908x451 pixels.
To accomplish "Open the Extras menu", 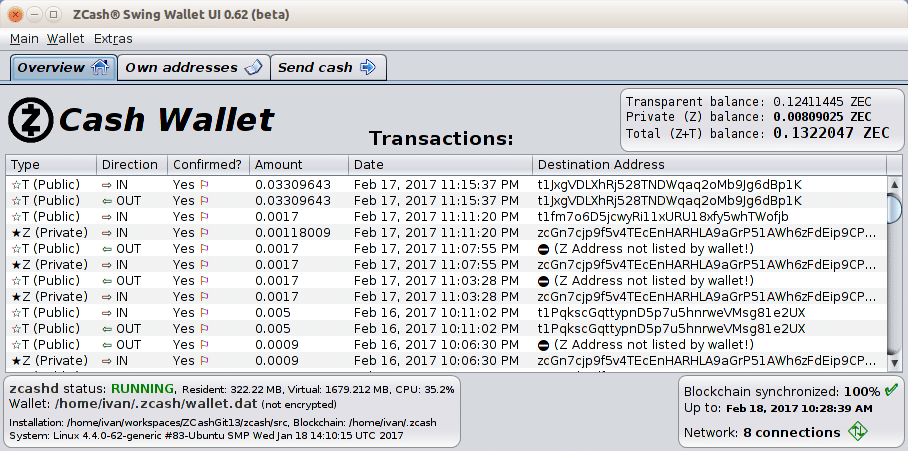I will pyautogui.click(x=113, y=39).
